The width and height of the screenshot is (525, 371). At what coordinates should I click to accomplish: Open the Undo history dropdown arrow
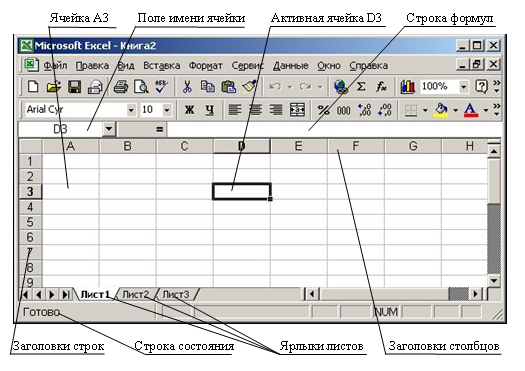290,87
